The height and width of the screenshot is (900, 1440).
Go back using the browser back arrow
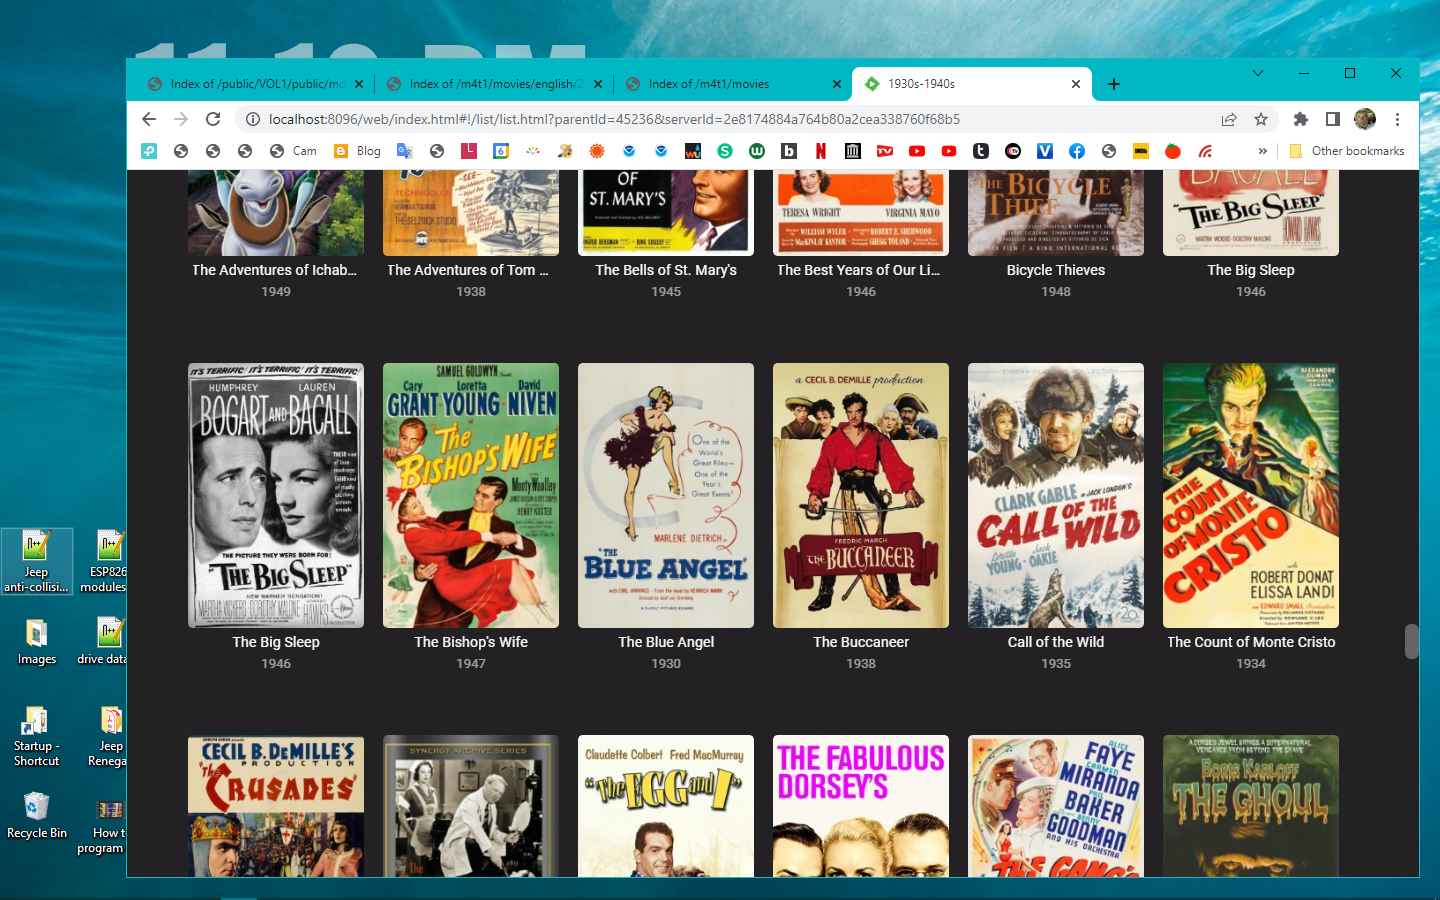tap(149, 119)
